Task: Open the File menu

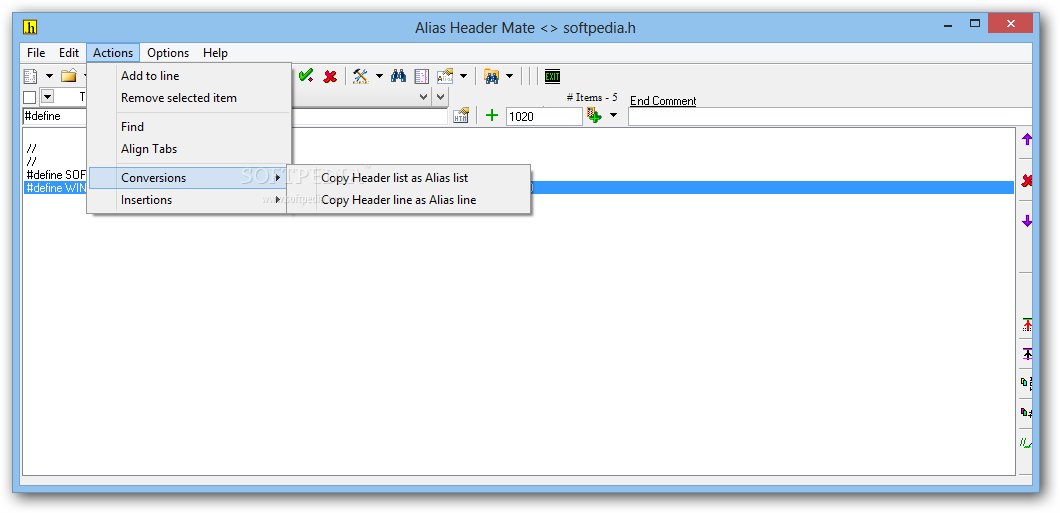Action: pyautogui.click(x=36, y=53)
